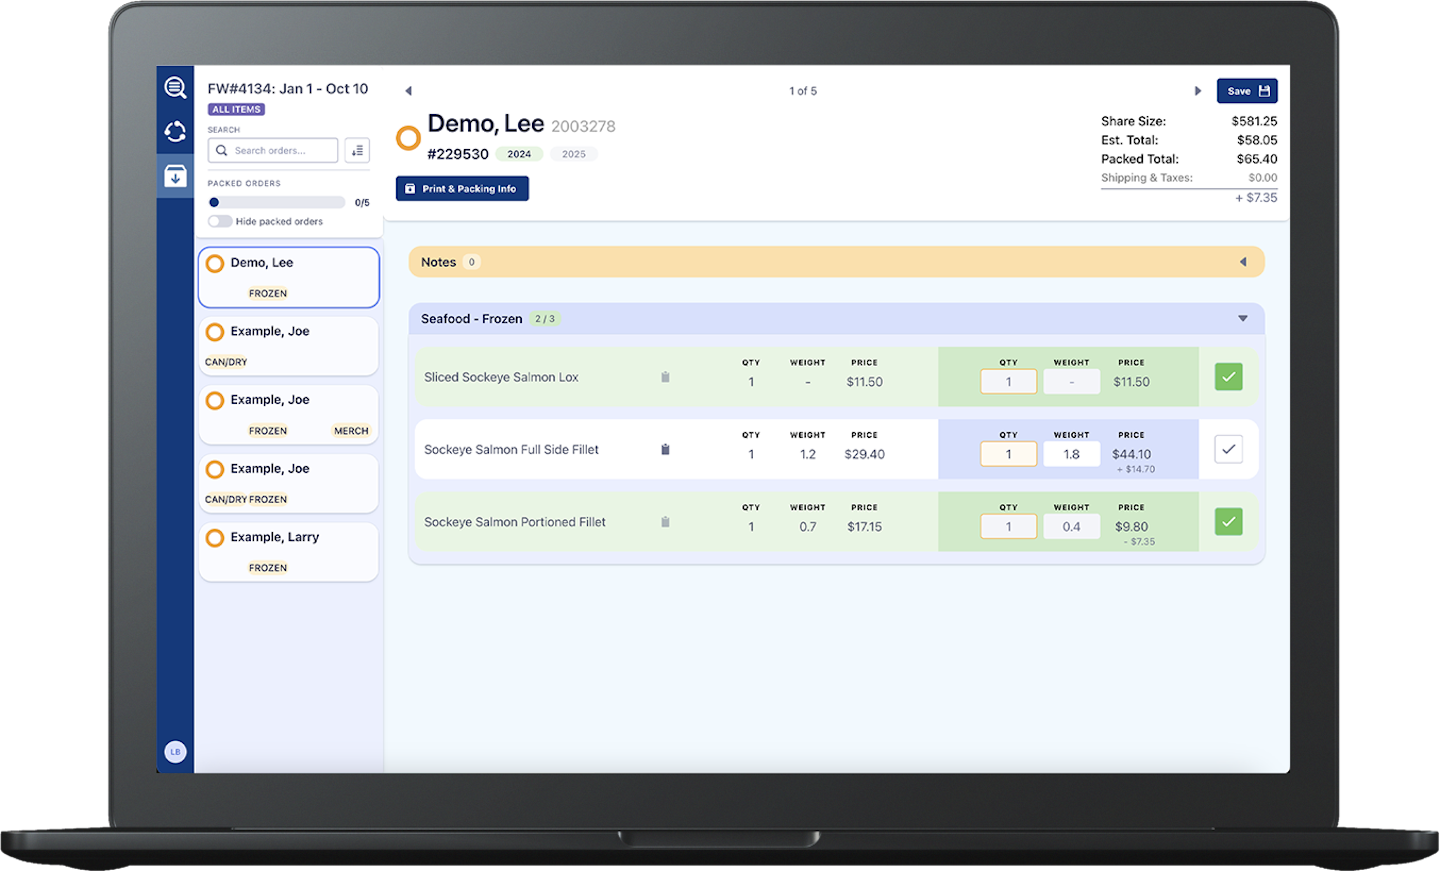Screen dimensions: 1440x871
Task: Open the search orders icon in sidebar
Action: pyautogui.click(x=175, y=88)
